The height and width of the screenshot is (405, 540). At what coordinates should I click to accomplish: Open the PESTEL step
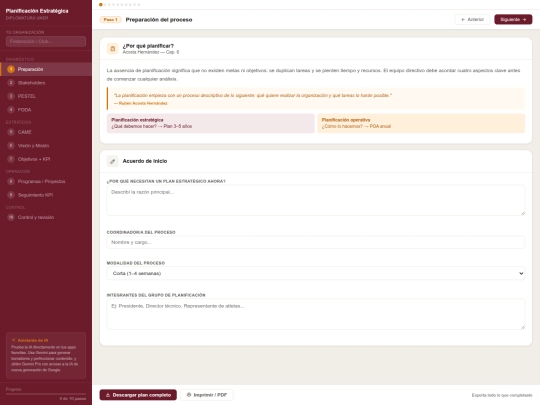(x=46, y=96)
